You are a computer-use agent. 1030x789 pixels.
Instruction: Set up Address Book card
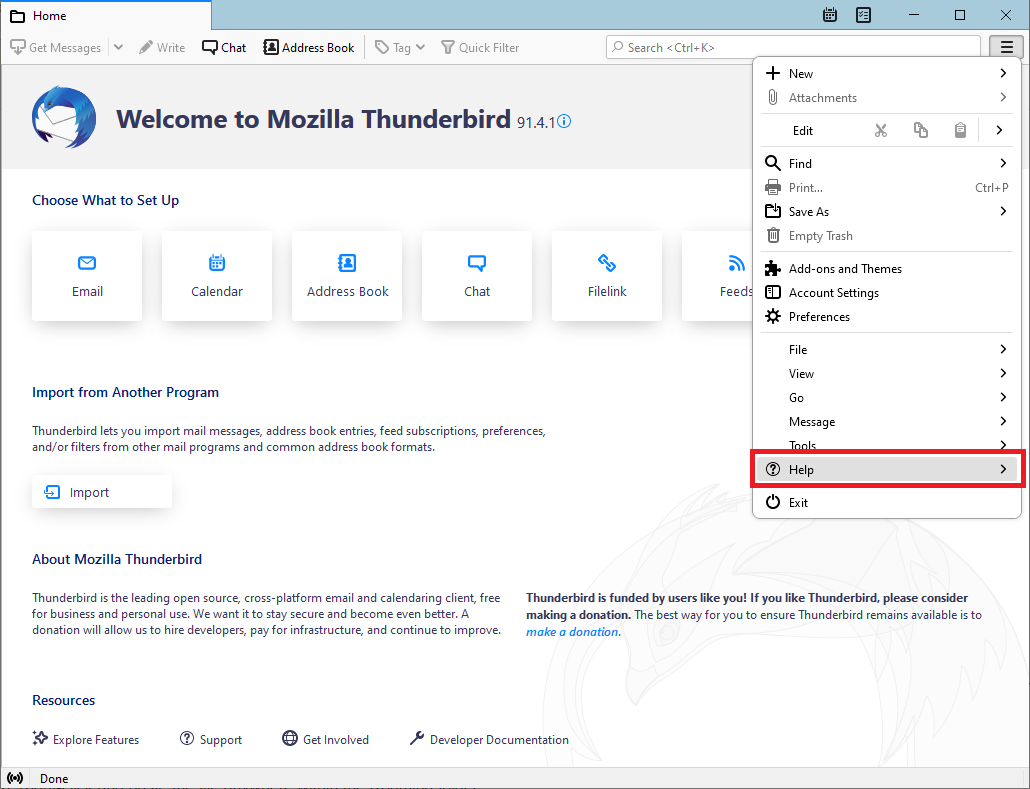tap(347, 276)
